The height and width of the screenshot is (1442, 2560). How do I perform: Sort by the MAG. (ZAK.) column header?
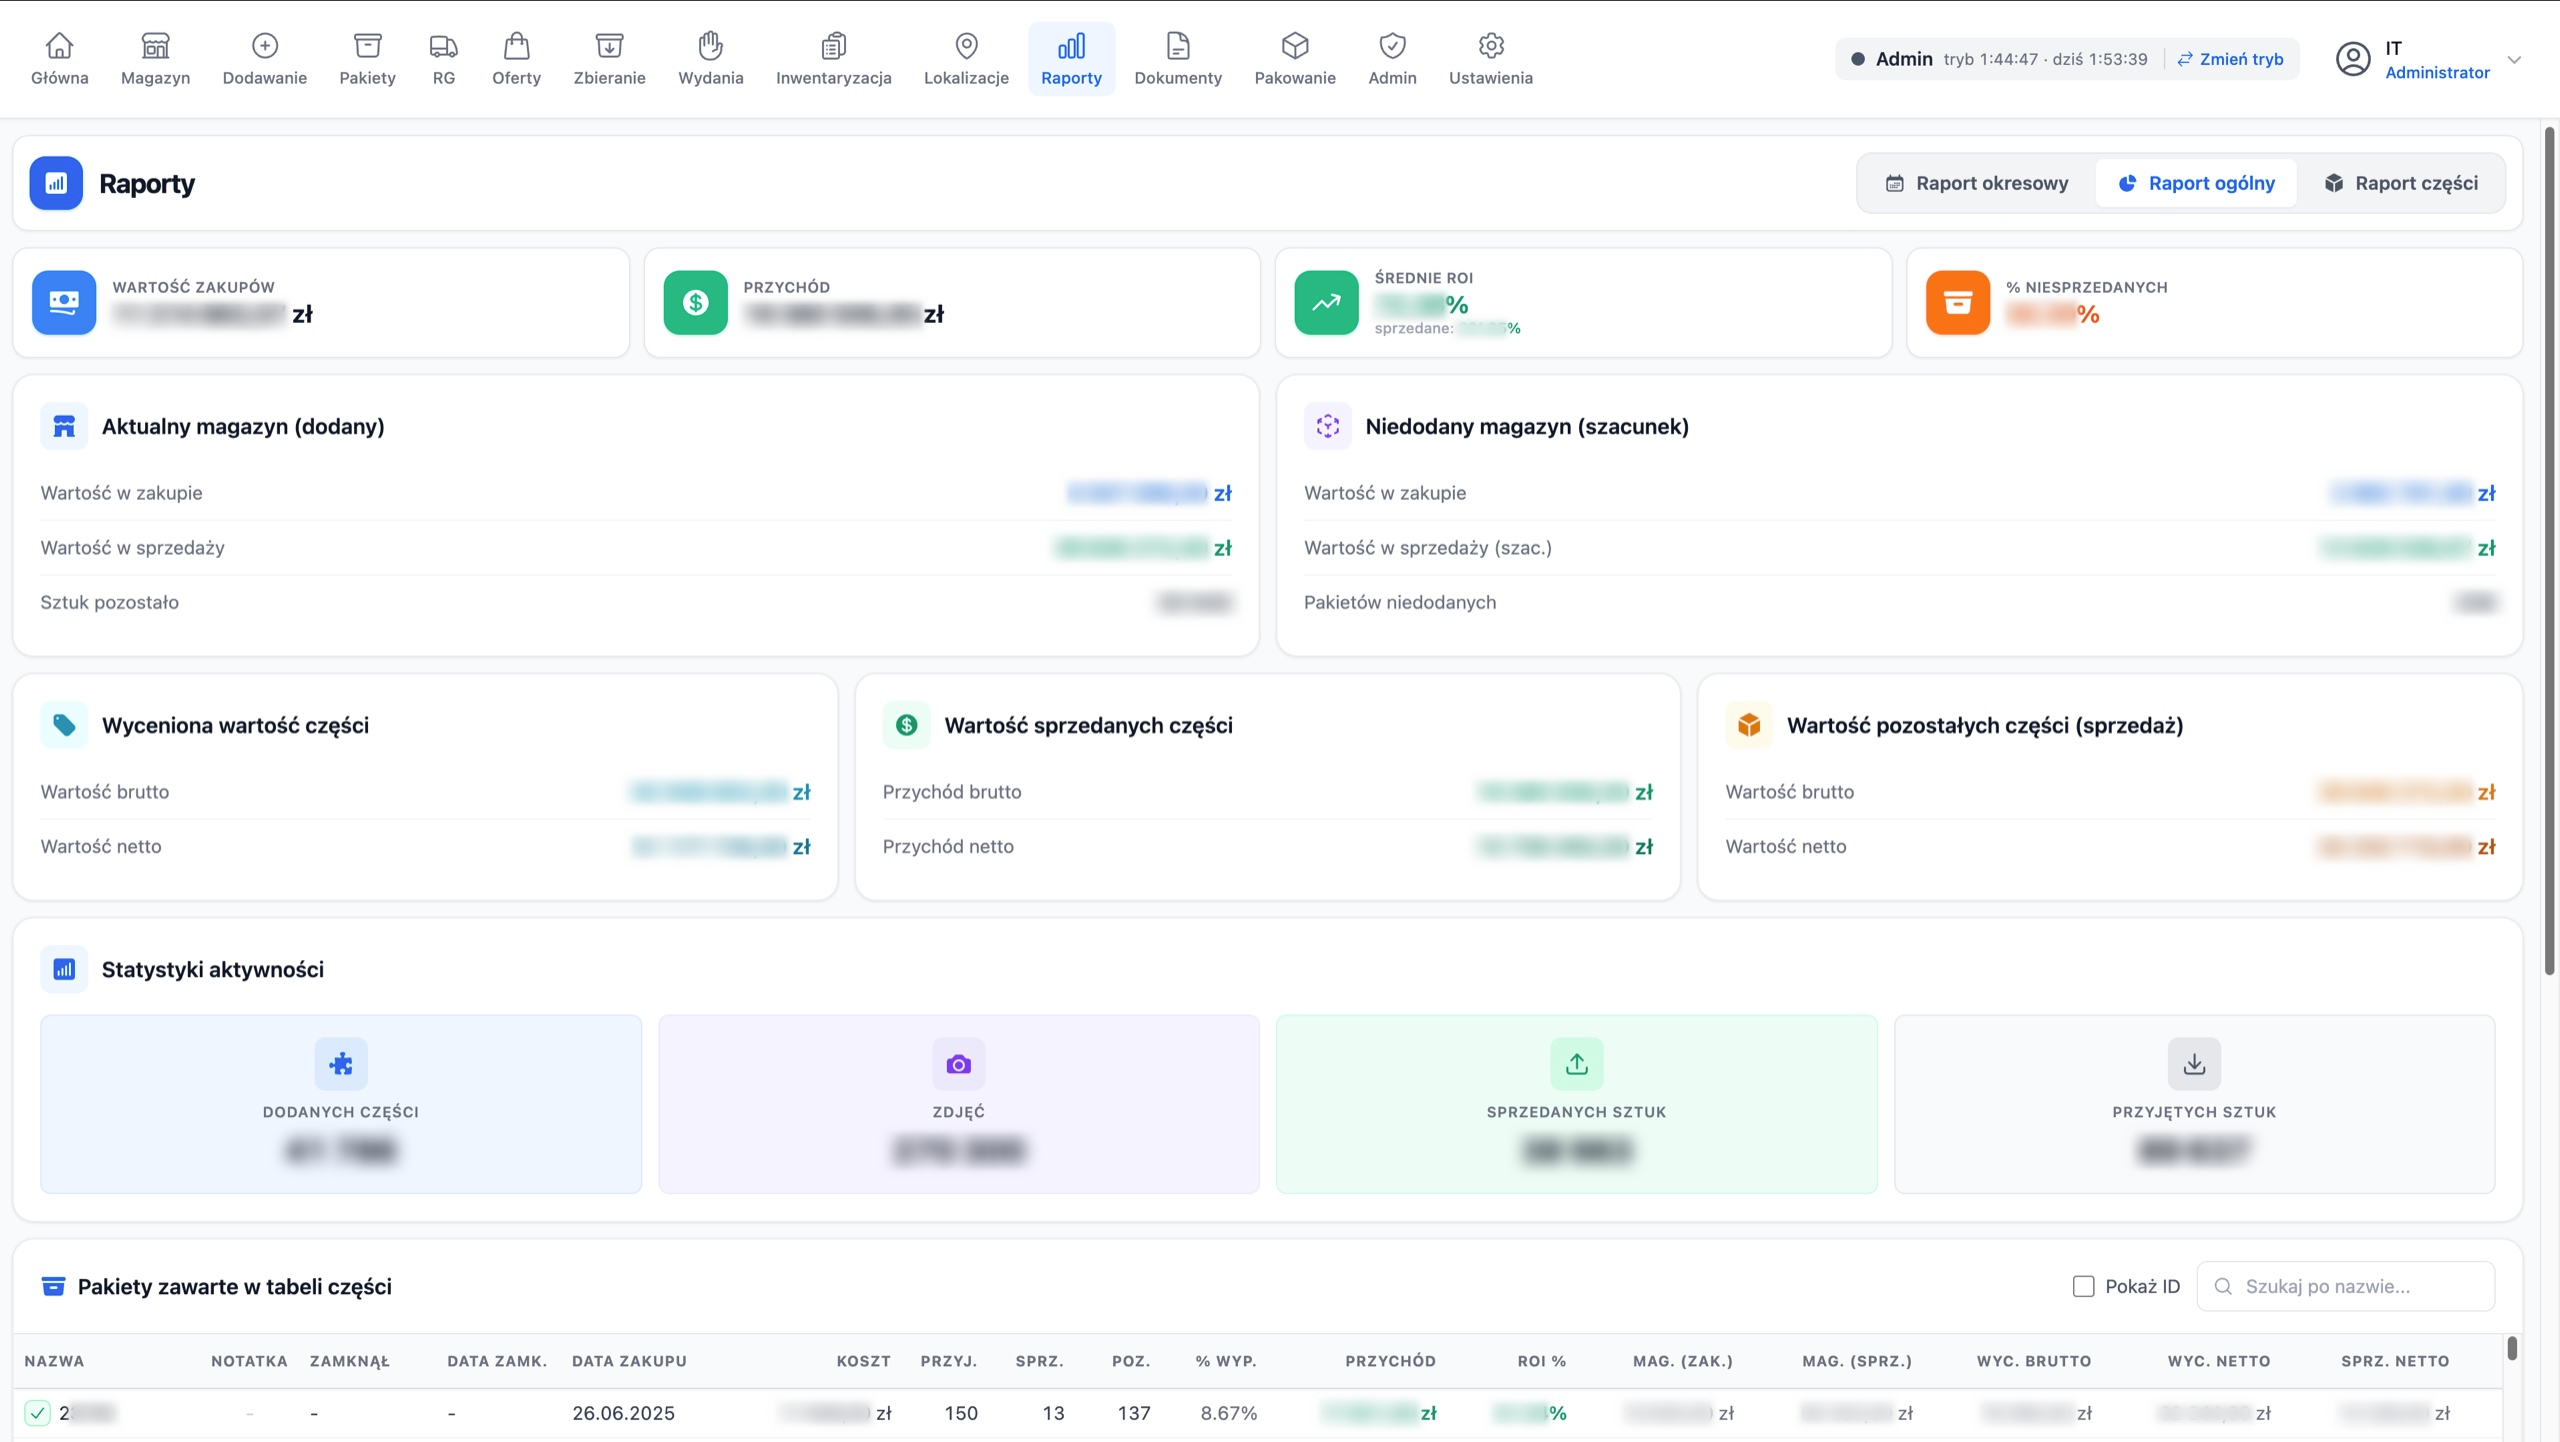click(x=1683, y=1361)
